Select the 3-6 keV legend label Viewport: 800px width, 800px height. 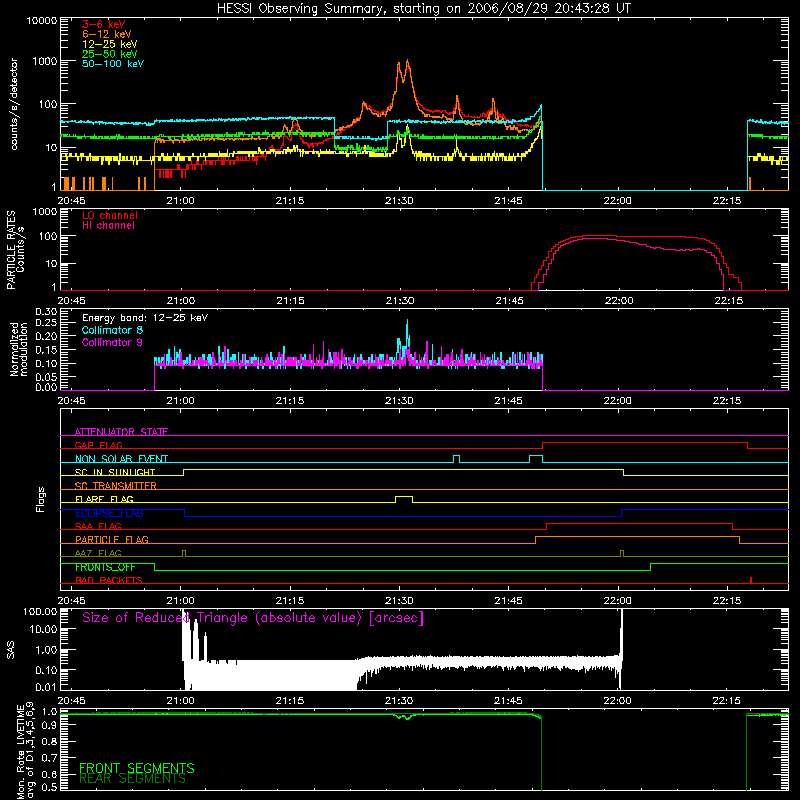[x=104, y=24]
